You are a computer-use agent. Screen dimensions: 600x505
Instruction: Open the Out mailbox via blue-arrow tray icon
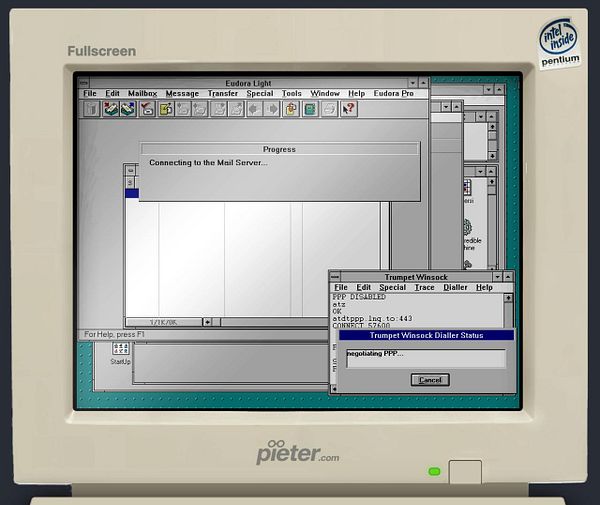(128, 109)
